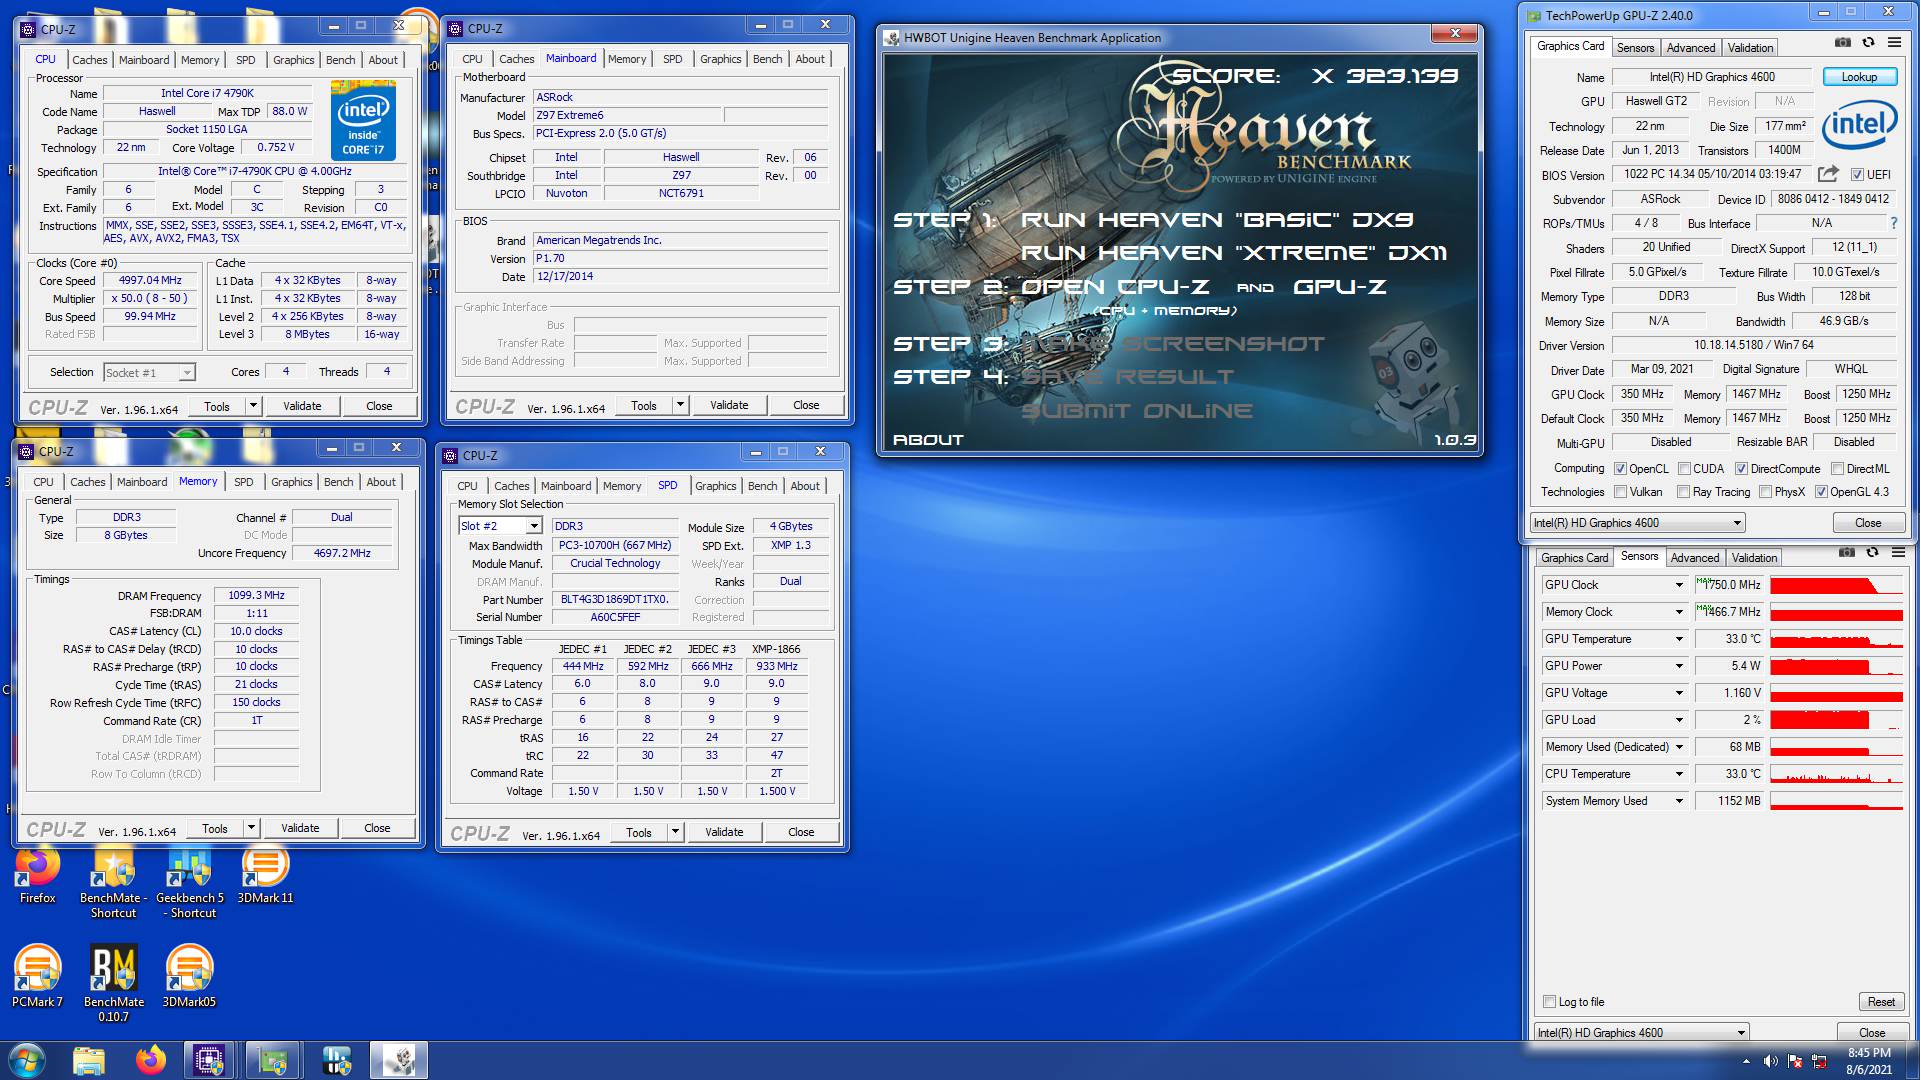Click ABOUT in Heaven benchmark
Screen dimensions: 1920x1080
click(927, 440)
